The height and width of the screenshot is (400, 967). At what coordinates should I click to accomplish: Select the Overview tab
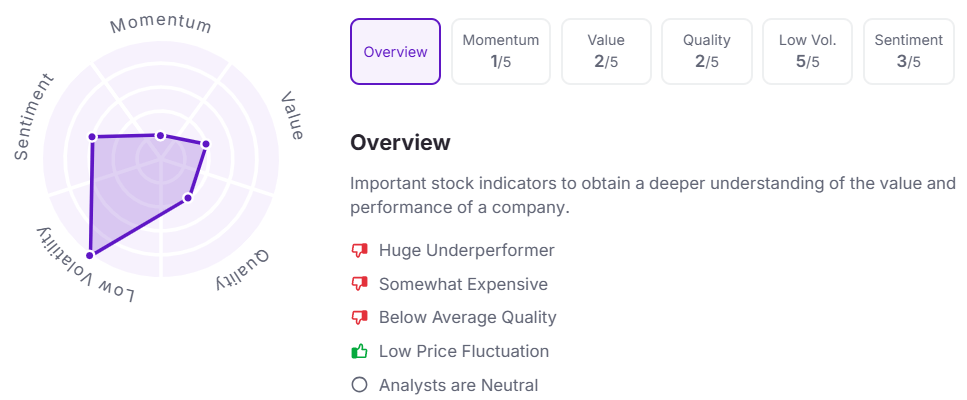pos(395,52)
